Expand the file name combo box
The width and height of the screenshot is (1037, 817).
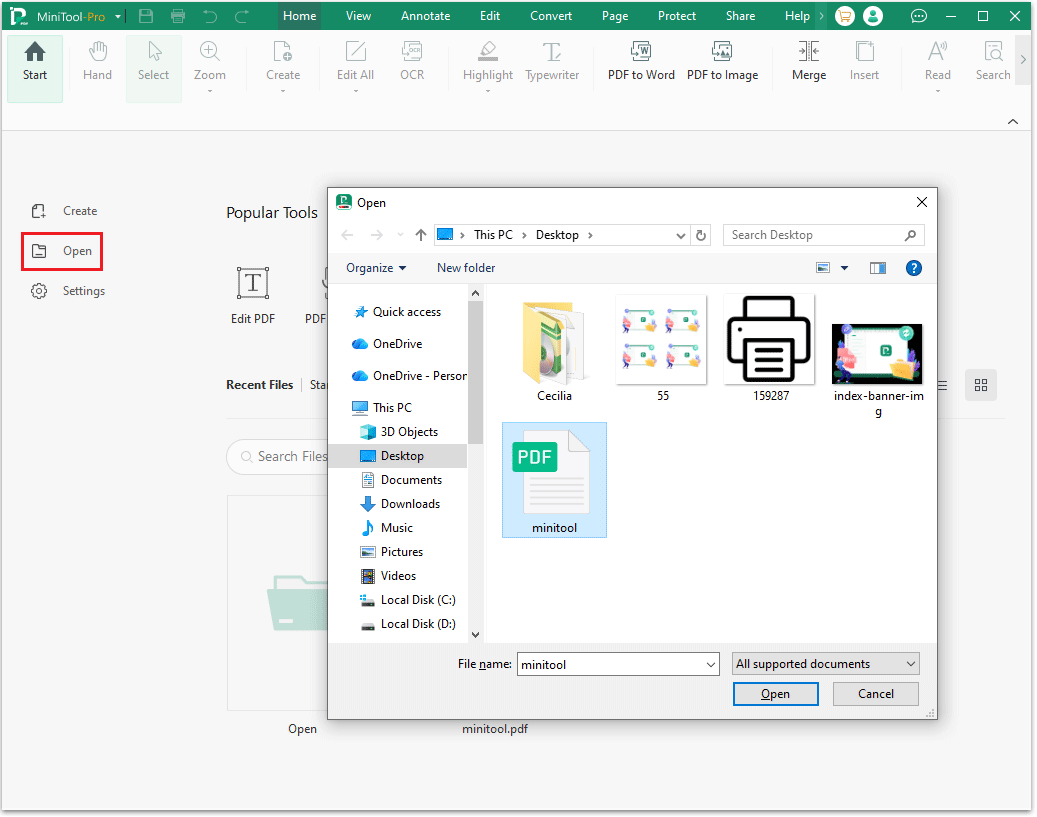tap(711, 663)
